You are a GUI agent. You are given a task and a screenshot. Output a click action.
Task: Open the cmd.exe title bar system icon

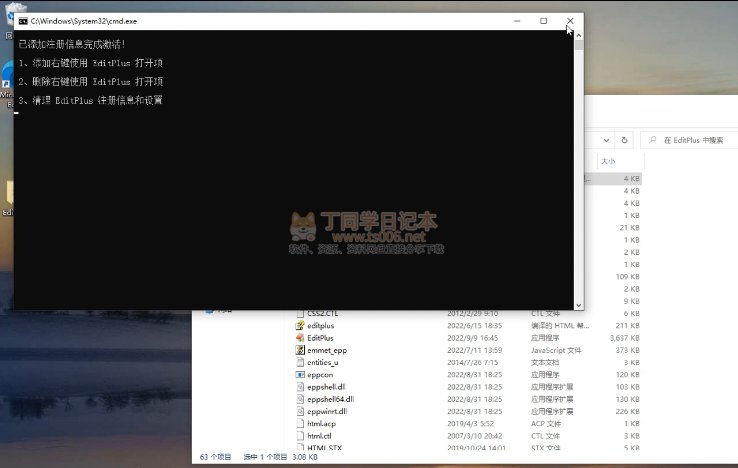[x=23, y=21]
